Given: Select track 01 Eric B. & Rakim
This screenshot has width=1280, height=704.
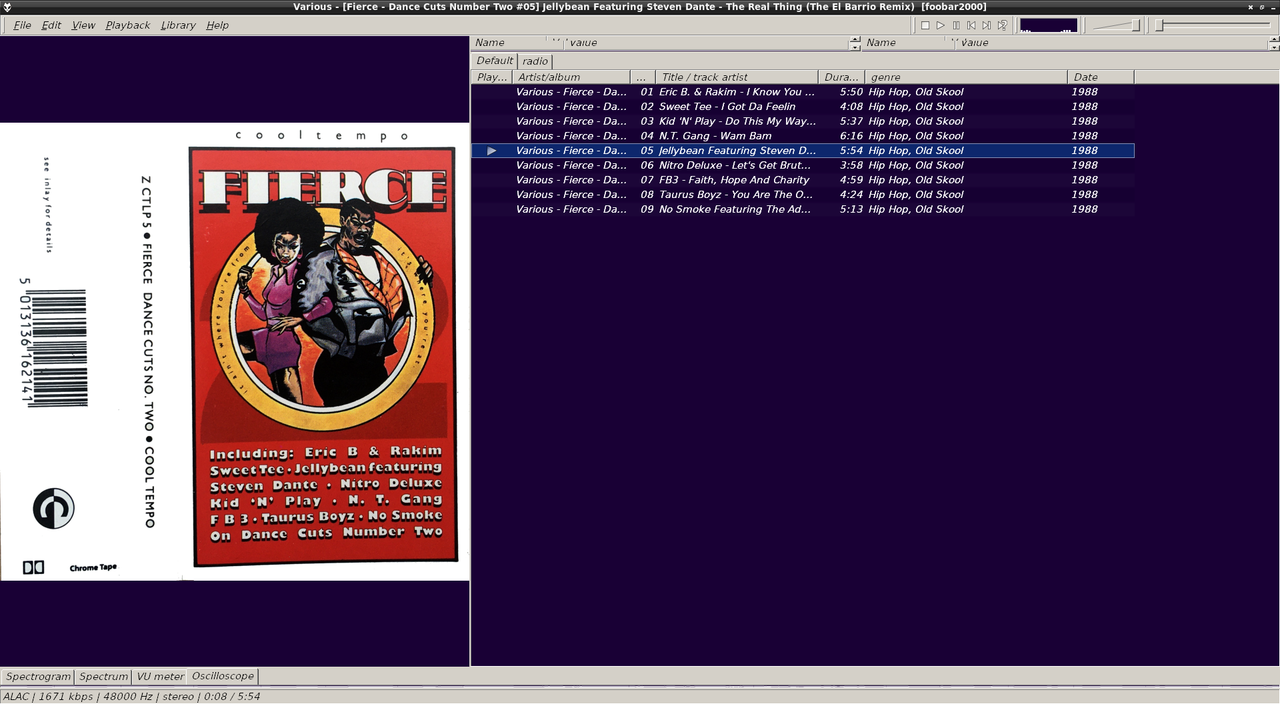Looking at the screenshot, I should [x=802, y=92].
